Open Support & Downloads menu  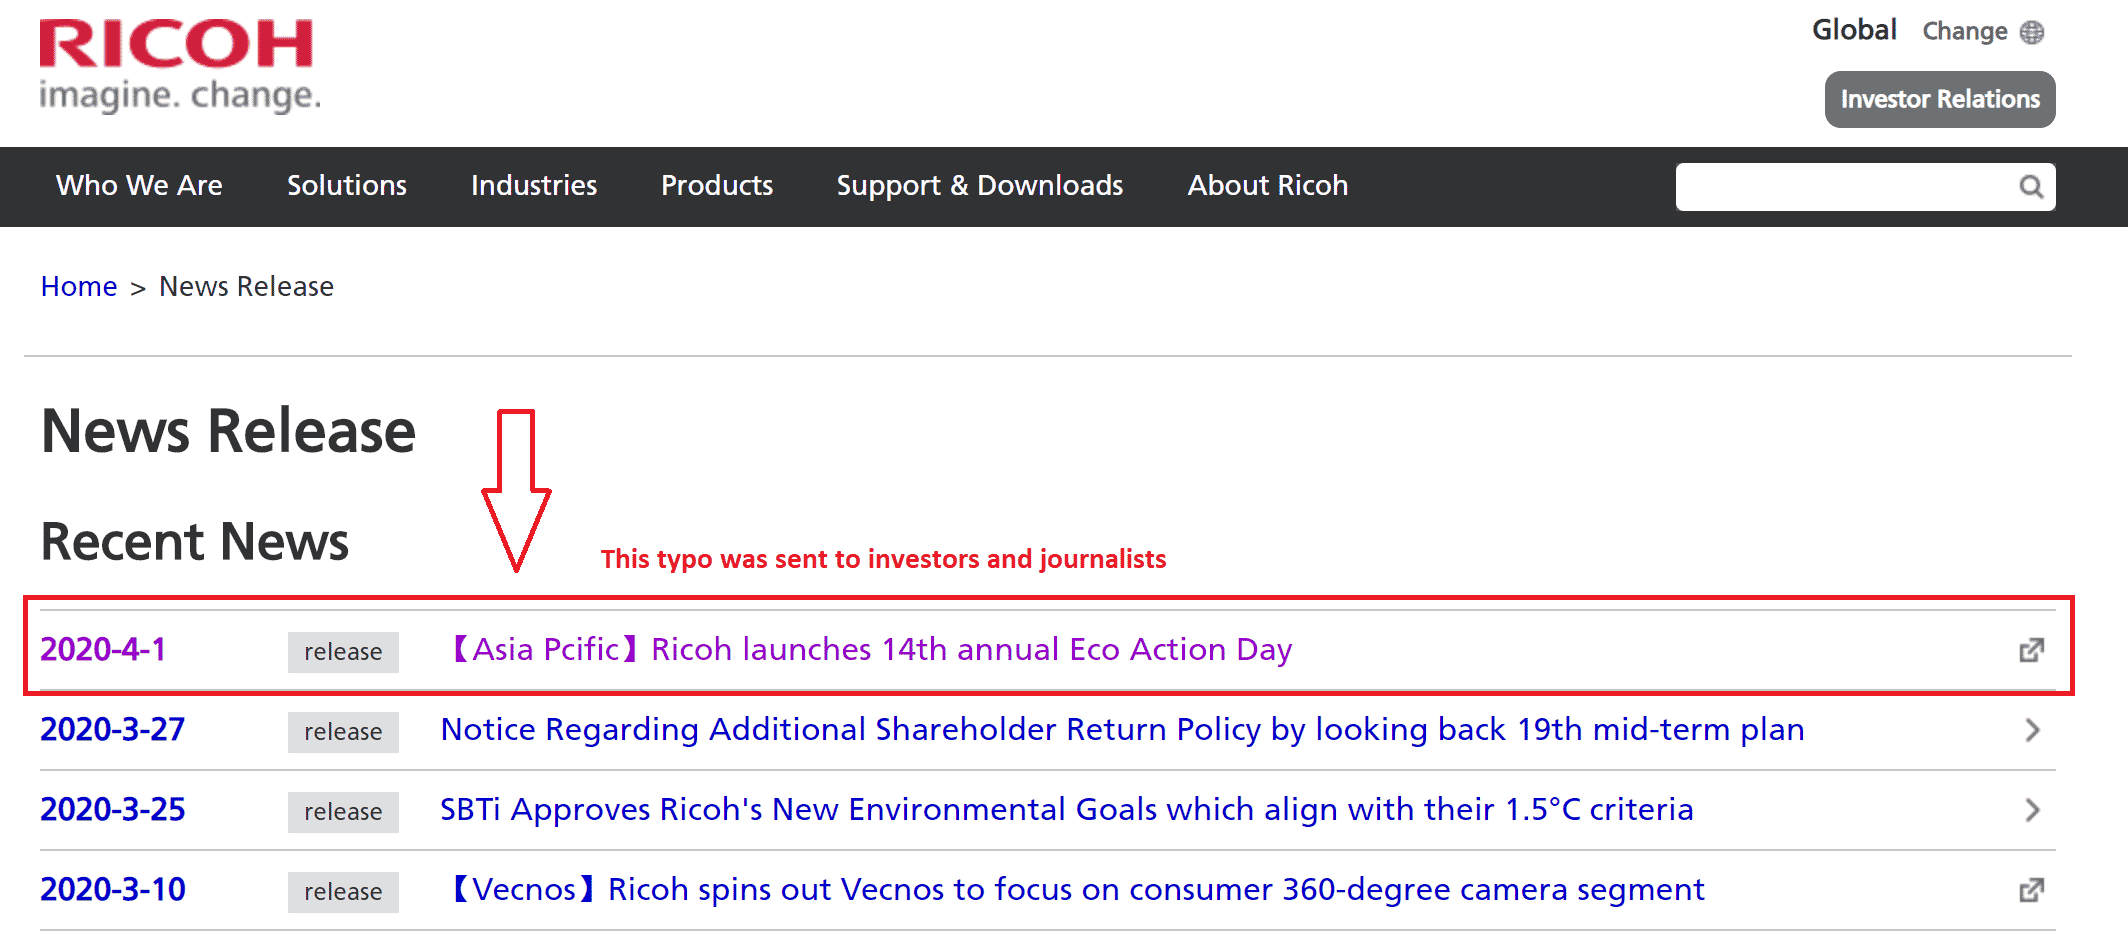click(980, 186)
